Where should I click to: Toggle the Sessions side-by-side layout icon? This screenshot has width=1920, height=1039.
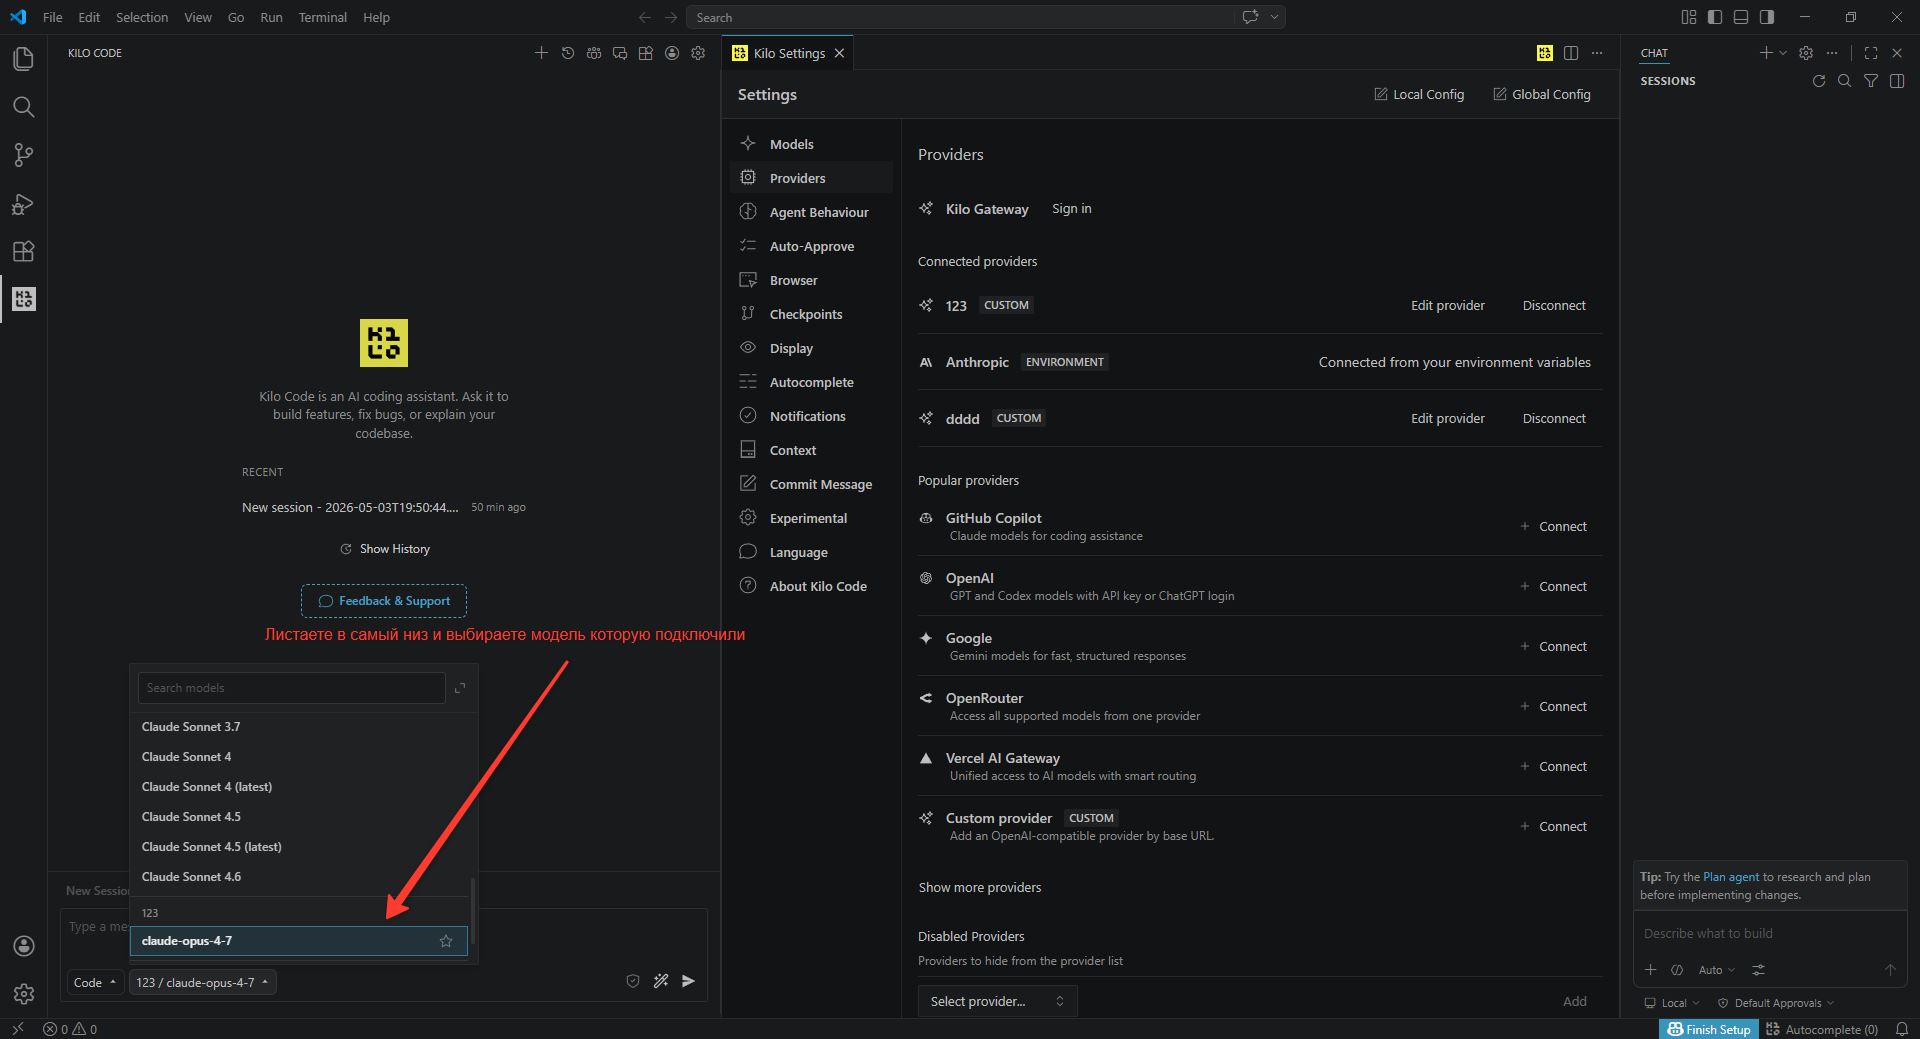point(1897,81)
